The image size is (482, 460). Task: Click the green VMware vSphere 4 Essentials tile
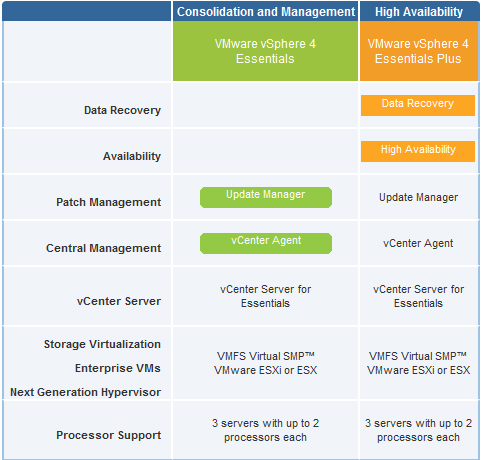(265, 51)
